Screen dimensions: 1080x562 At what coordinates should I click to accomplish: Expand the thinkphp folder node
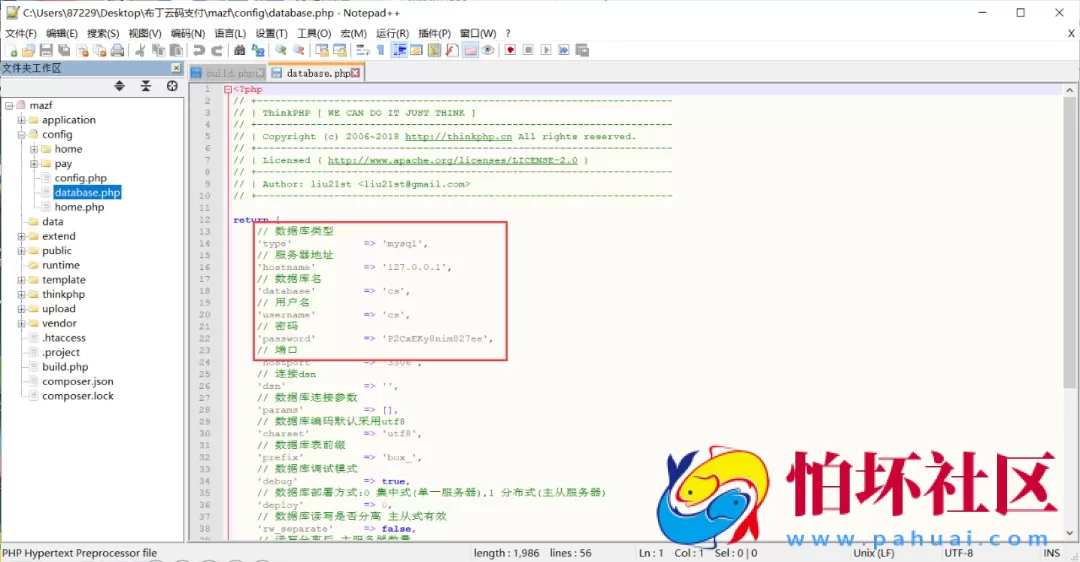pyautogui.click(x=21, y=294)
